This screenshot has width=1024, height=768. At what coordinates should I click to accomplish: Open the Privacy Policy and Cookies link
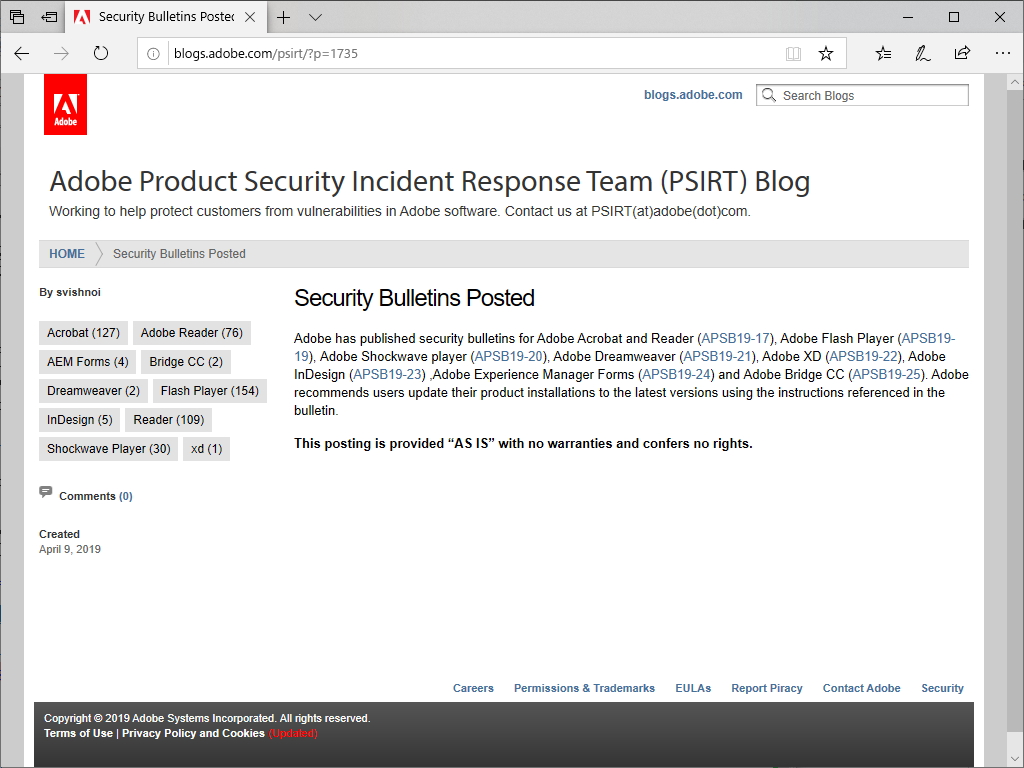[x=193, y=733]
